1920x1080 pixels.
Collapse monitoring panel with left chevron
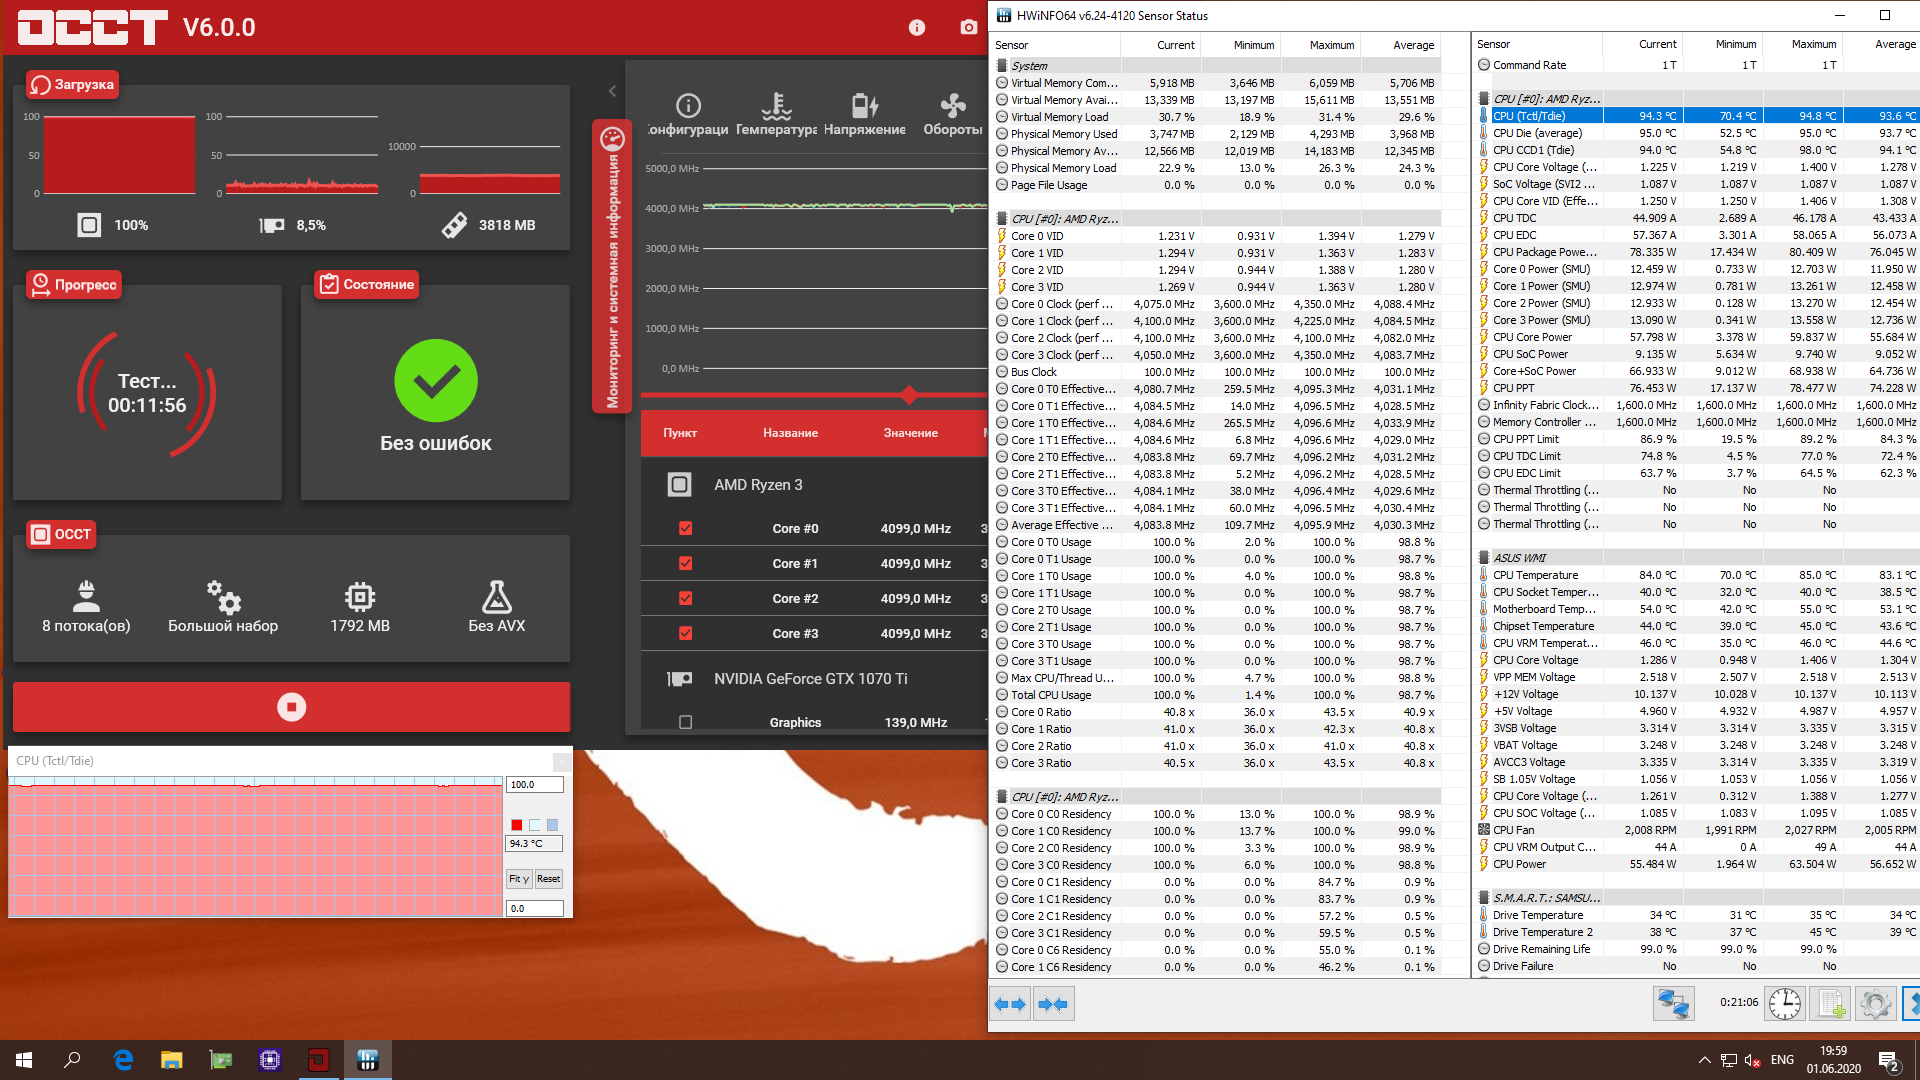(612, 91)
